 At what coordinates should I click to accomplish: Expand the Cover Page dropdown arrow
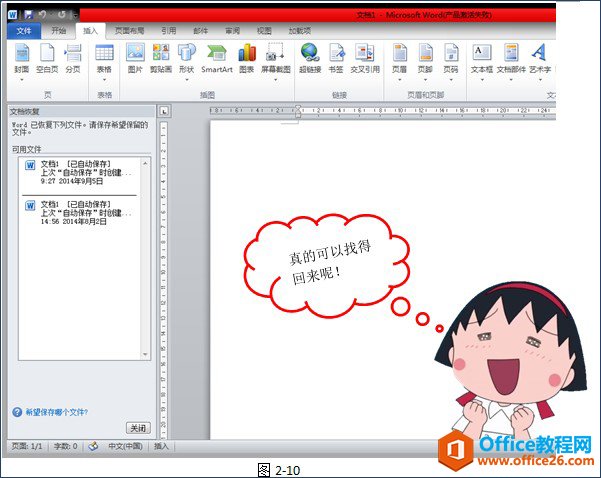[22, 80]
